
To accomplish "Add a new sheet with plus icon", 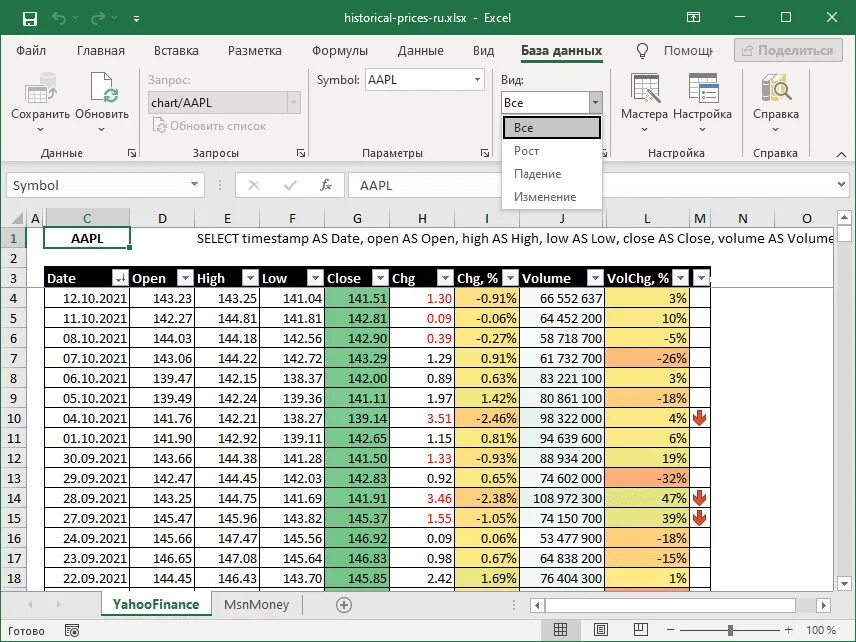I will click(344, 605).
